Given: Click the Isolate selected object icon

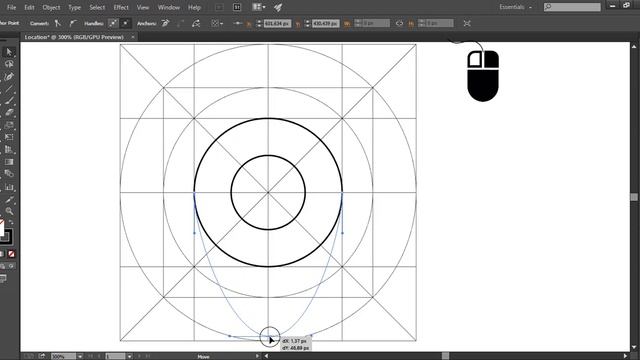Looking at the screenshot, I should (467, 24).
